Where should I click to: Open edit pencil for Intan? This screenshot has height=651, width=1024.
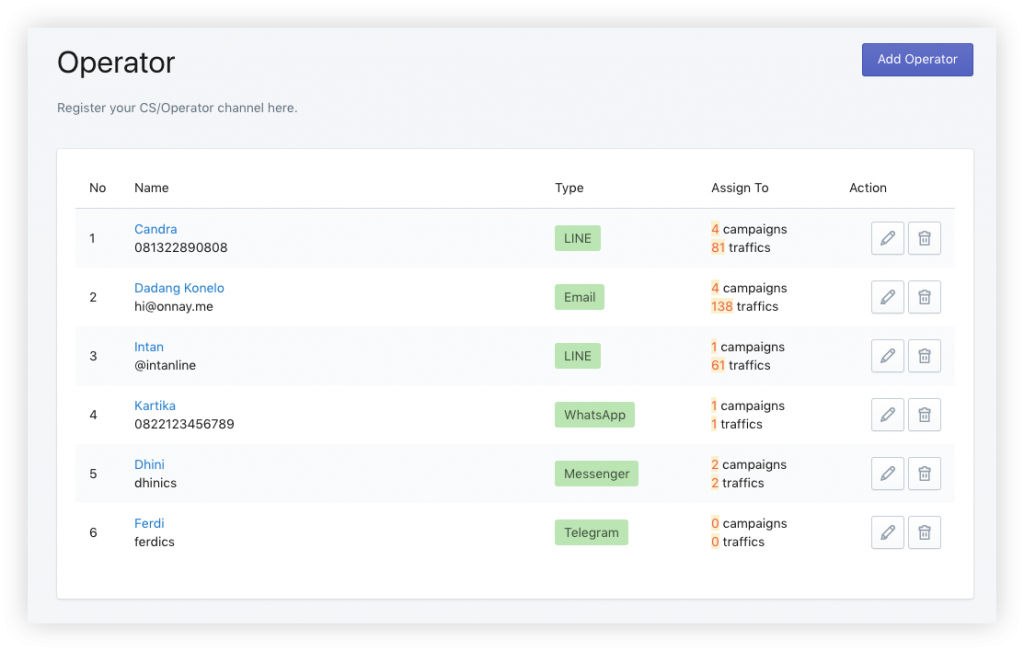887,356
